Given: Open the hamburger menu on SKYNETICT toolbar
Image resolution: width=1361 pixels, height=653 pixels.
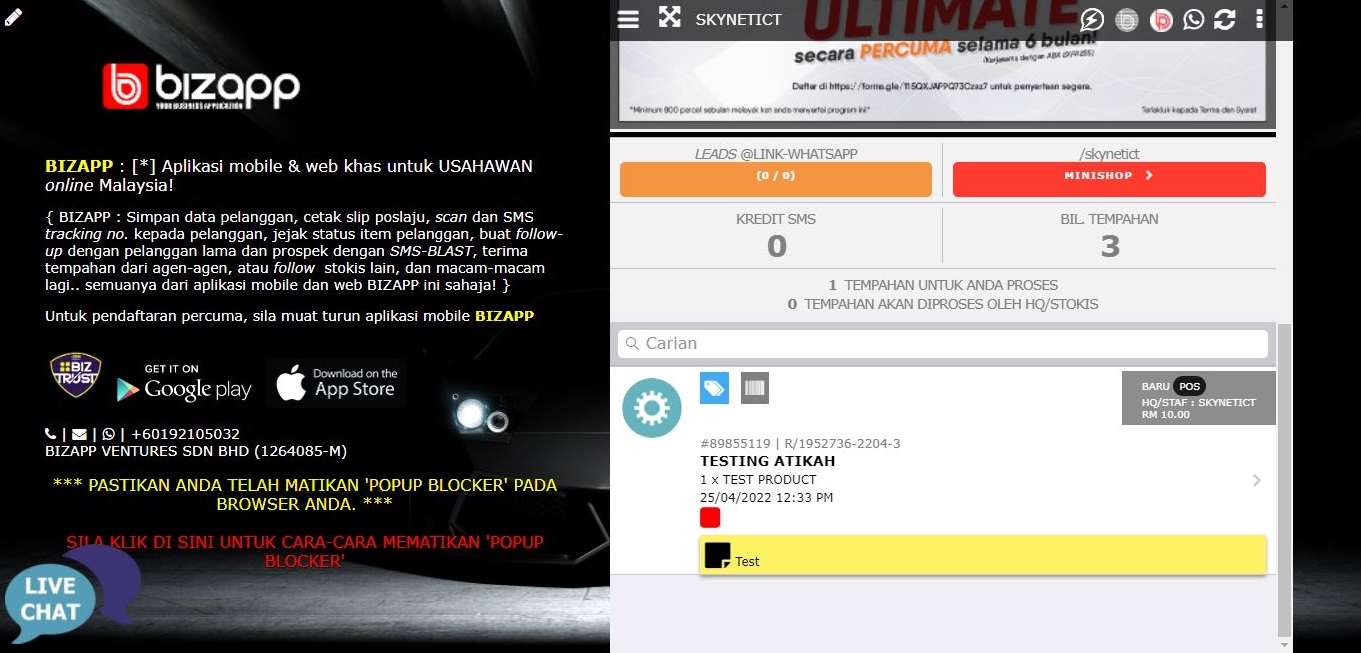Looking at the screenshot, I should 628,18.
